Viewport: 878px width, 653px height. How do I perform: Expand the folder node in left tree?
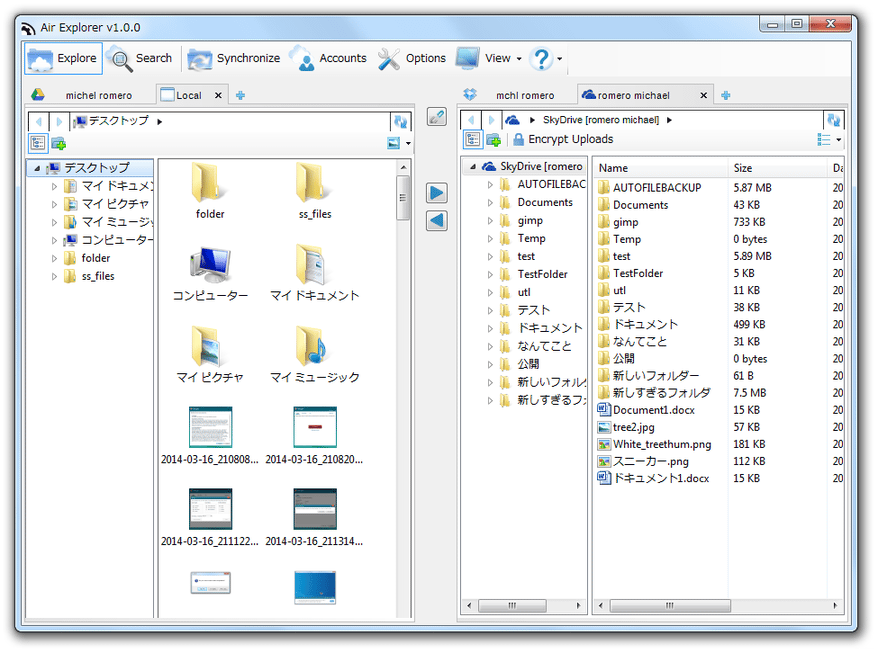pos(54,259)
